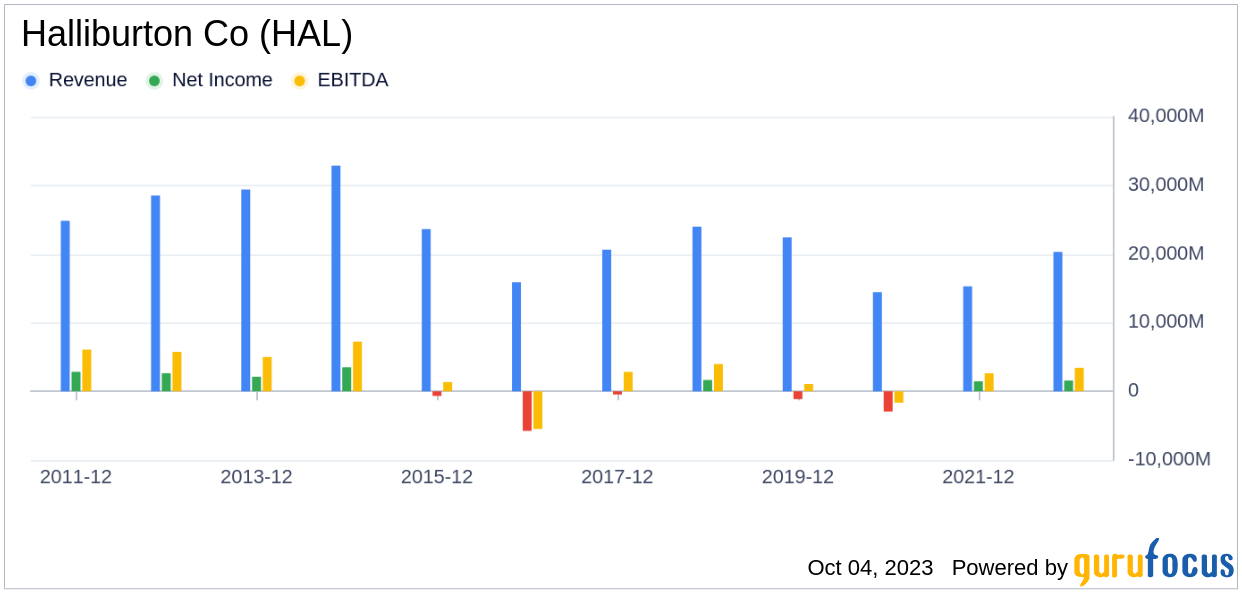The image size is (1242, 593).
Task: Select the largest red negative net income bar
Action: point(527,411)
